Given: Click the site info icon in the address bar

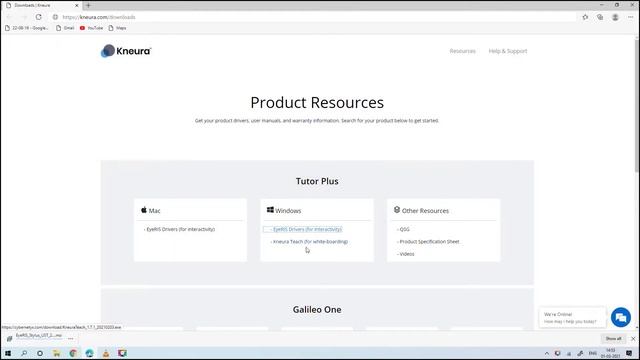Looking at the screenshot, I should [55, 17].
